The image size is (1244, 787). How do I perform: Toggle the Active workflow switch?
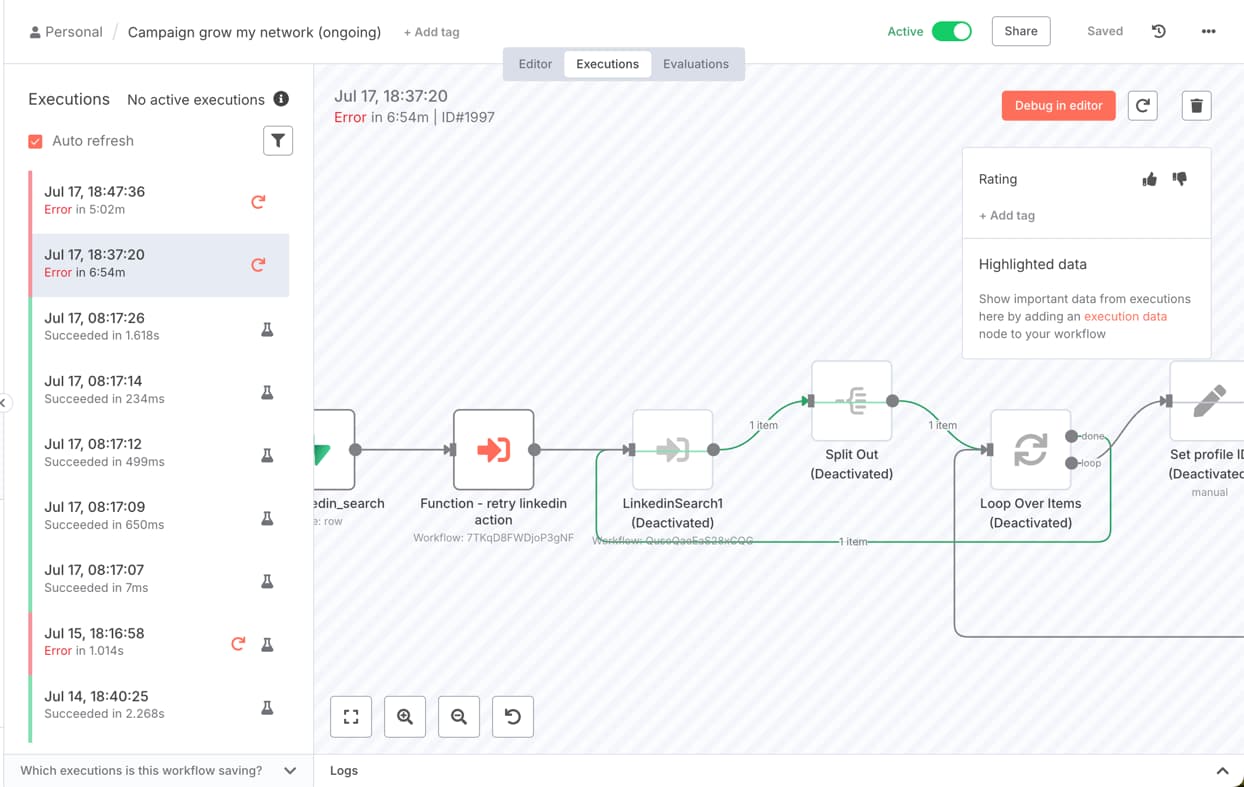pyautogui.click(x=952, y=31)
